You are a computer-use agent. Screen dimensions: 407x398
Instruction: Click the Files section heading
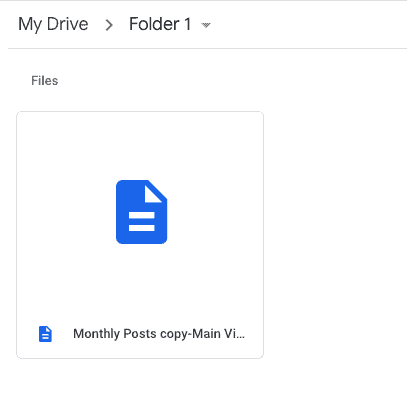(45, 81)
